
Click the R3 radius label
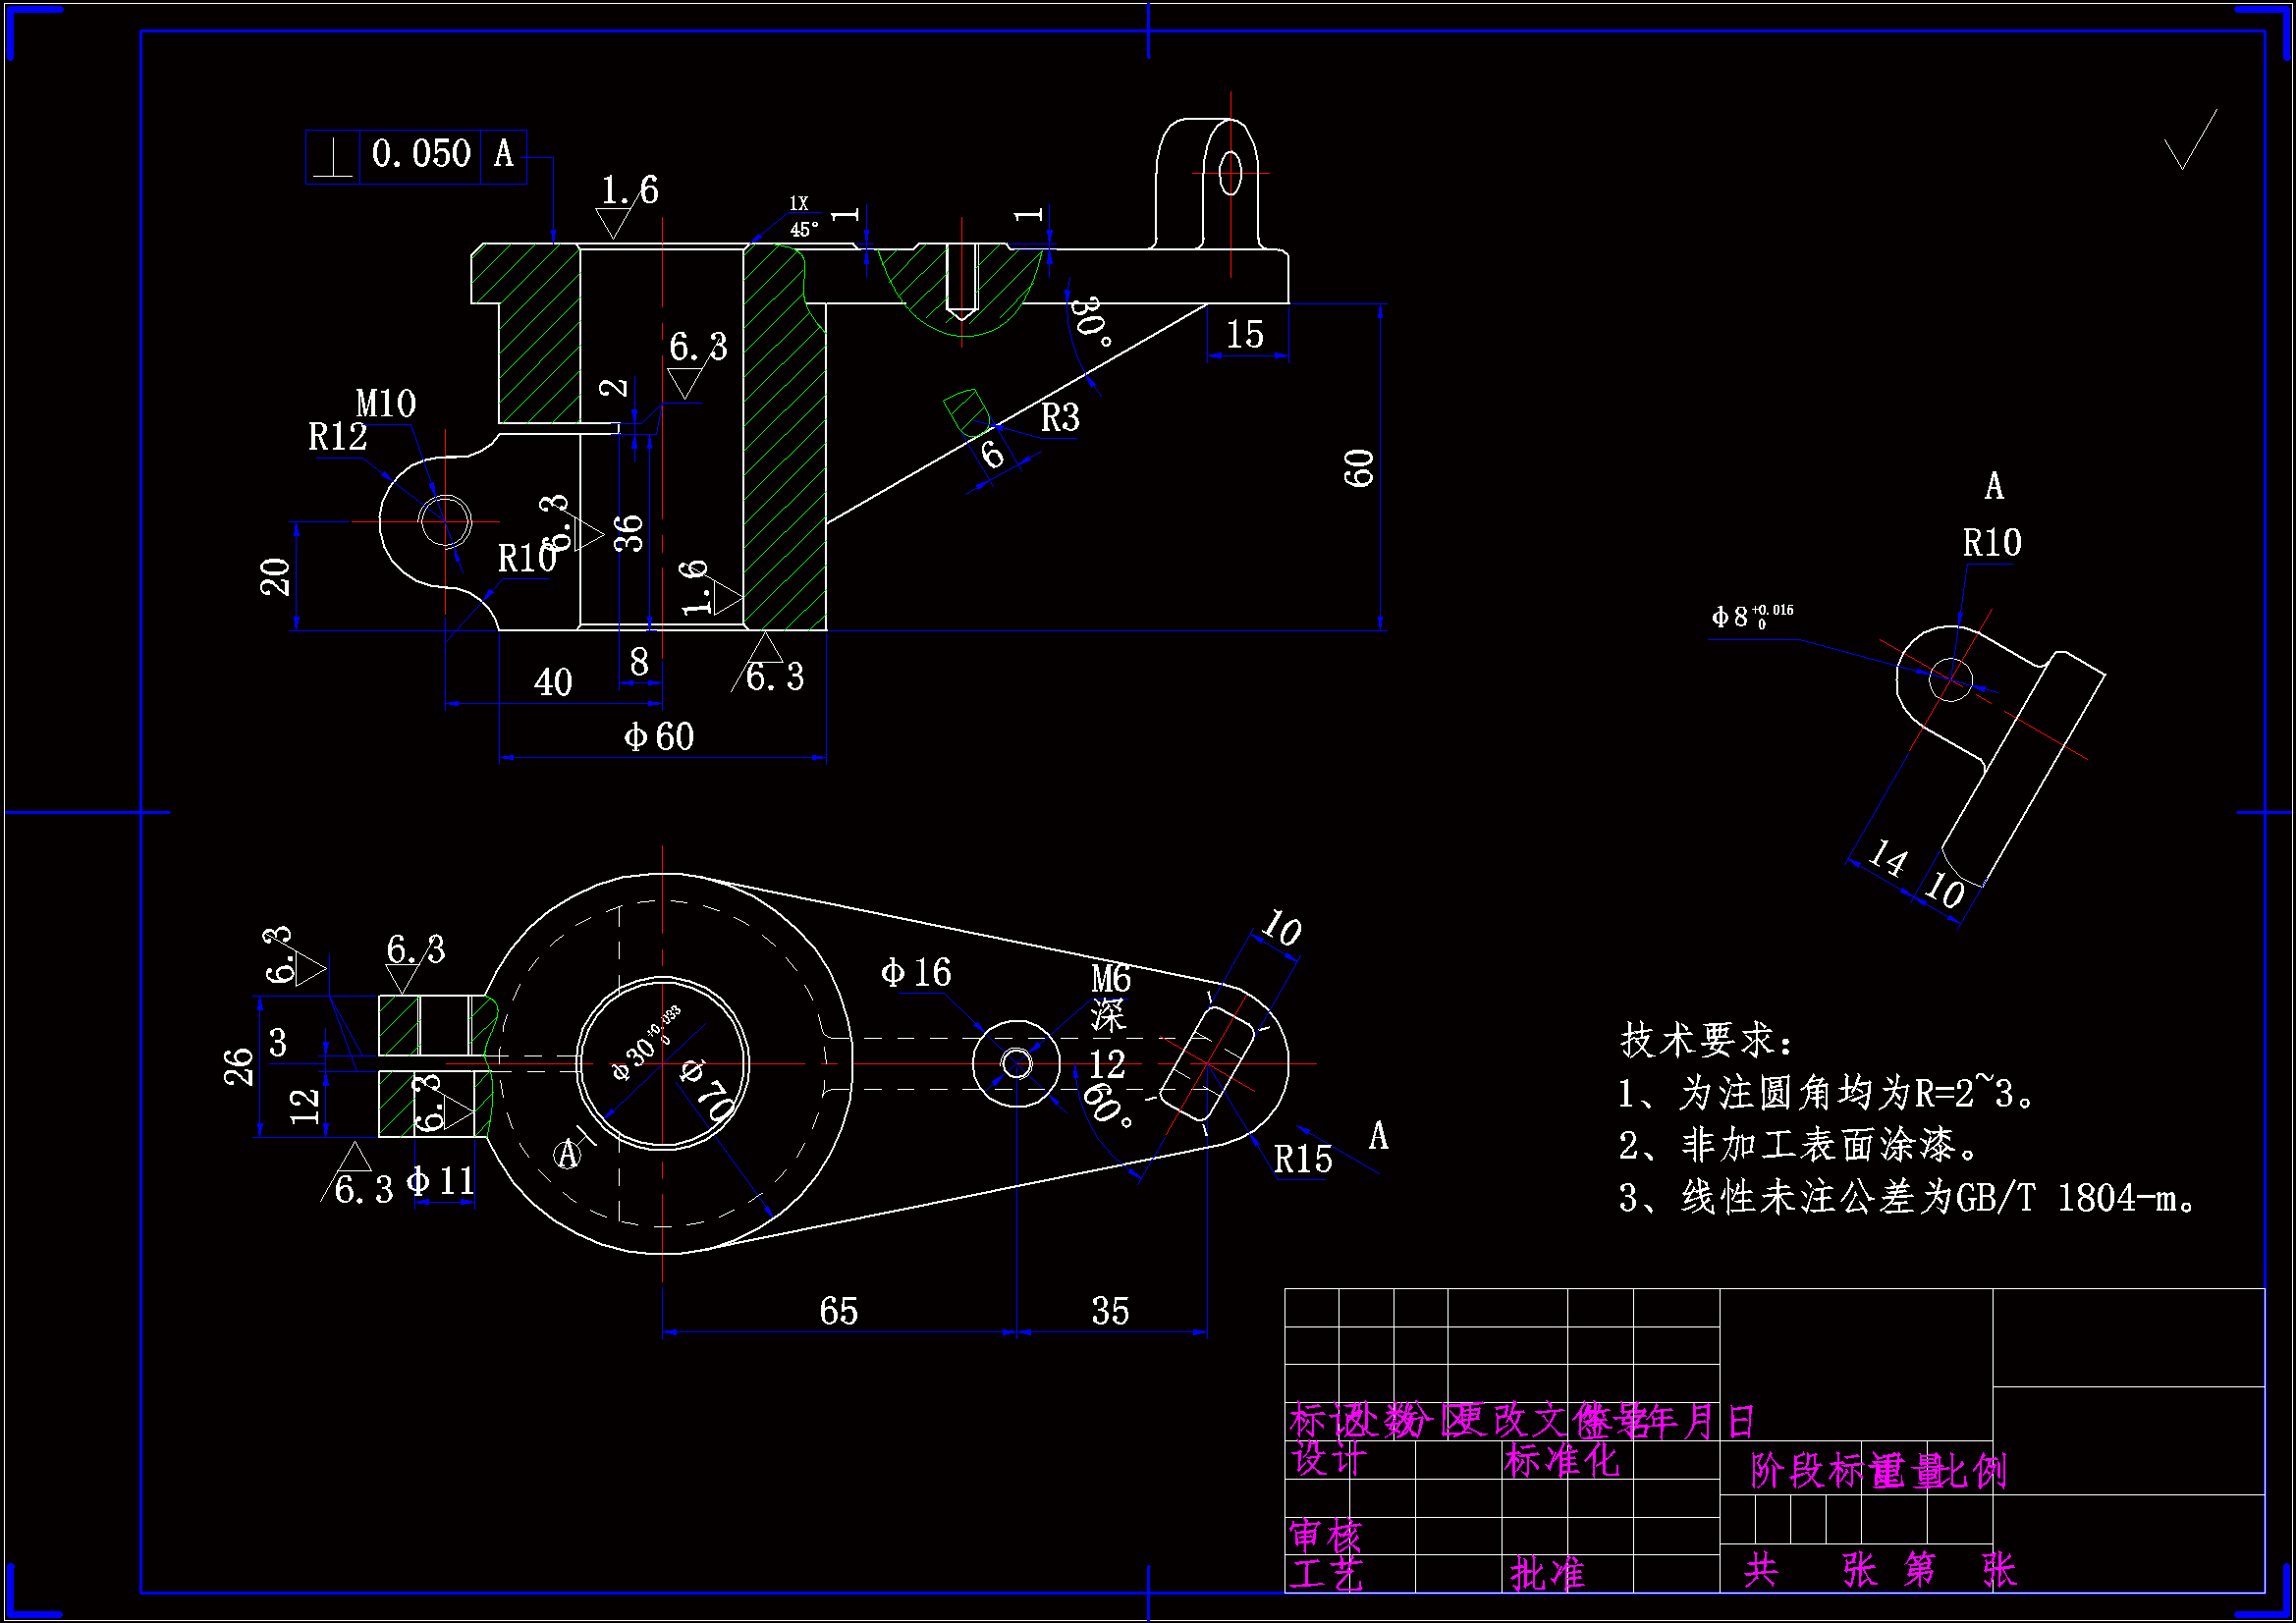(1059, 418)
